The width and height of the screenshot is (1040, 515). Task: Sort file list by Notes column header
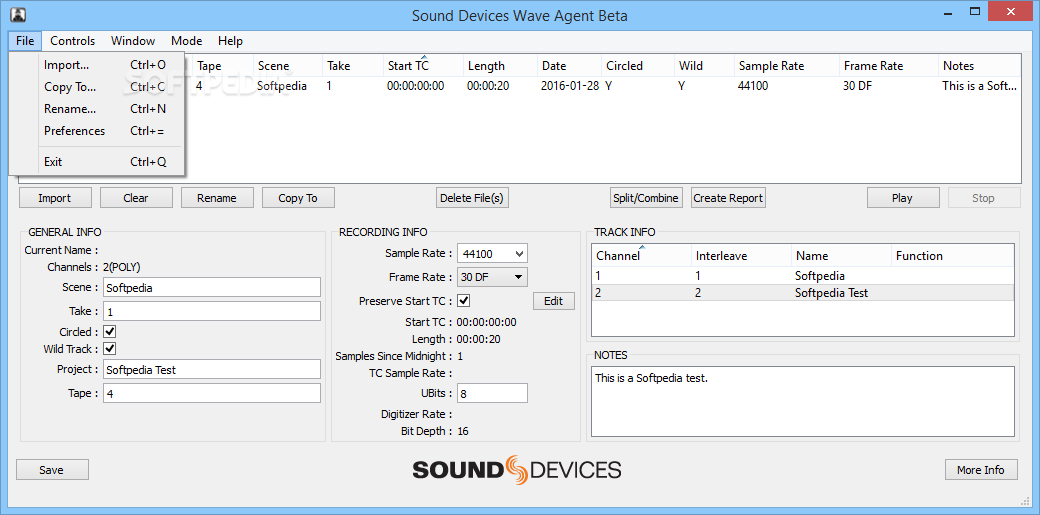pyautogui.click(x=980, y=66)
